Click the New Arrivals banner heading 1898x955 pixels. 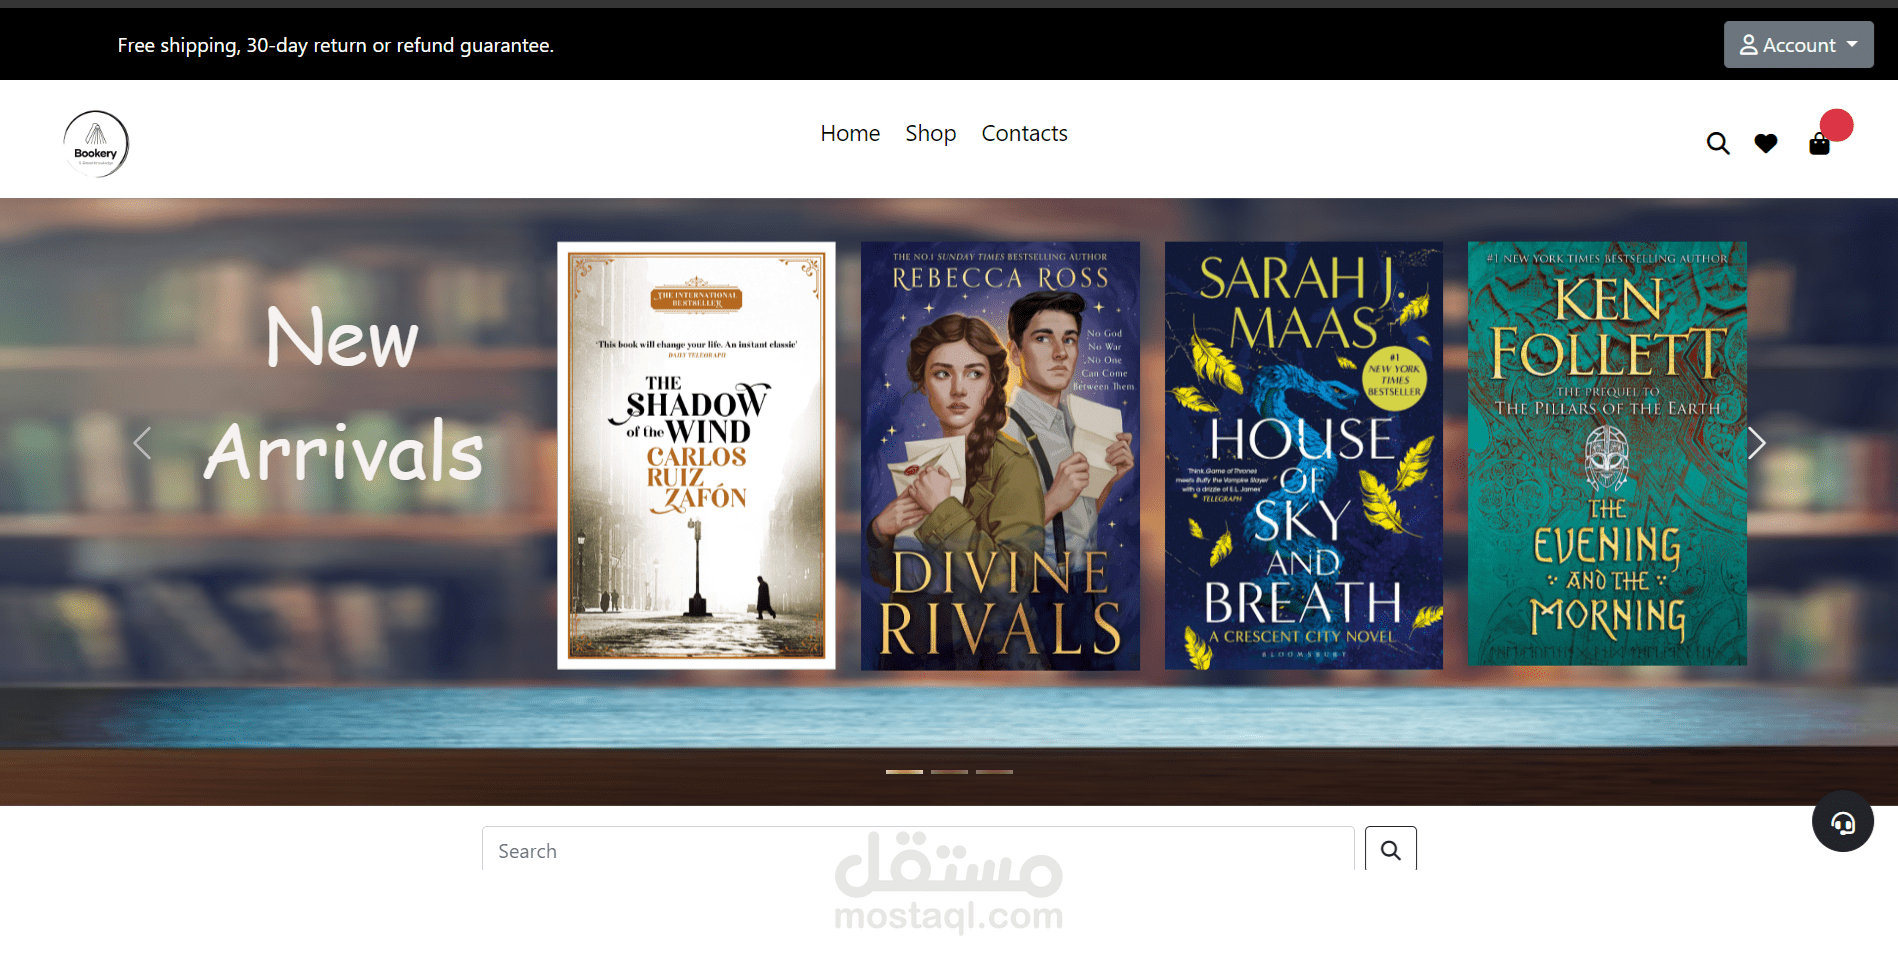tap(343, 394)
